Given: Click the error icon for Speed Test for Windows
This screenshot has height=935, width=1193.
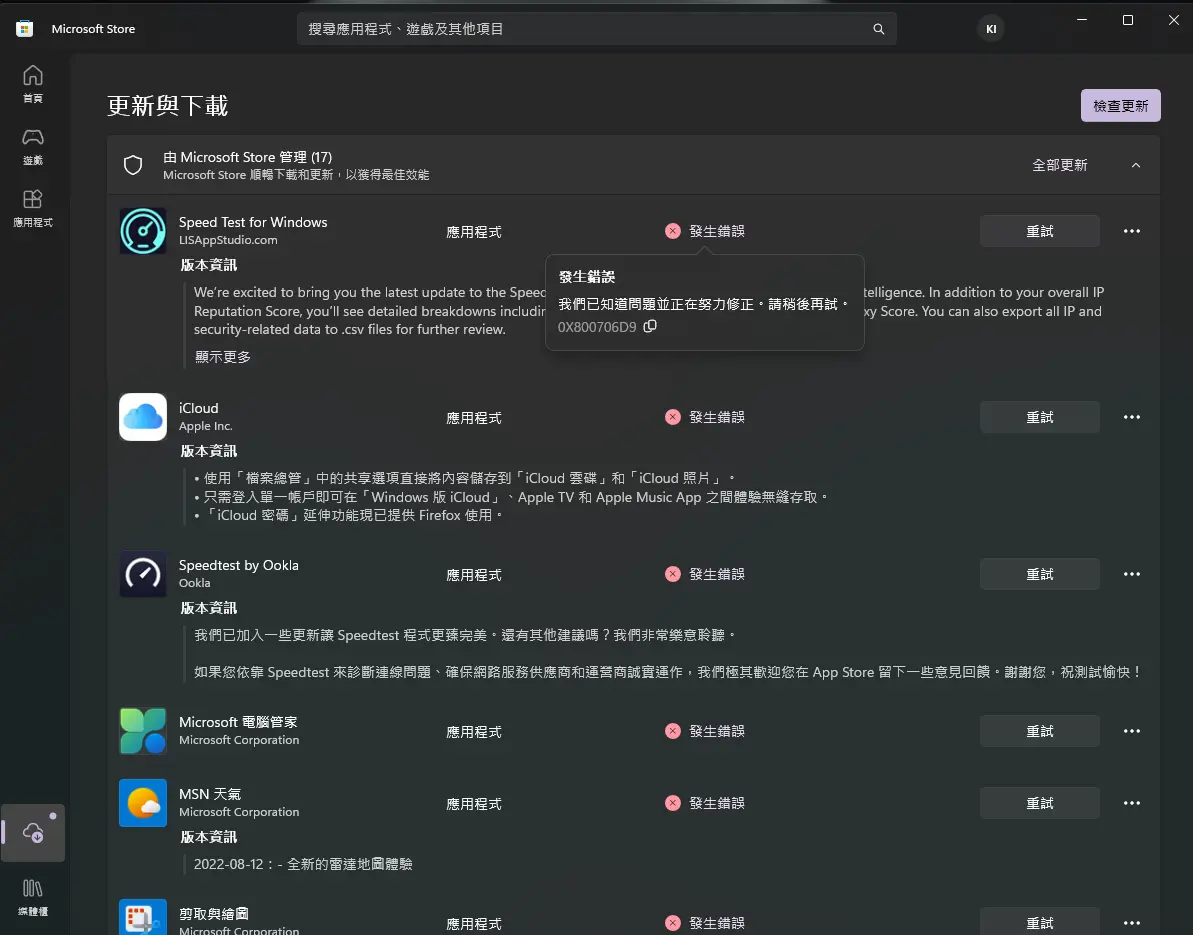Looking at the screenshot, I should tap(673, 231).
